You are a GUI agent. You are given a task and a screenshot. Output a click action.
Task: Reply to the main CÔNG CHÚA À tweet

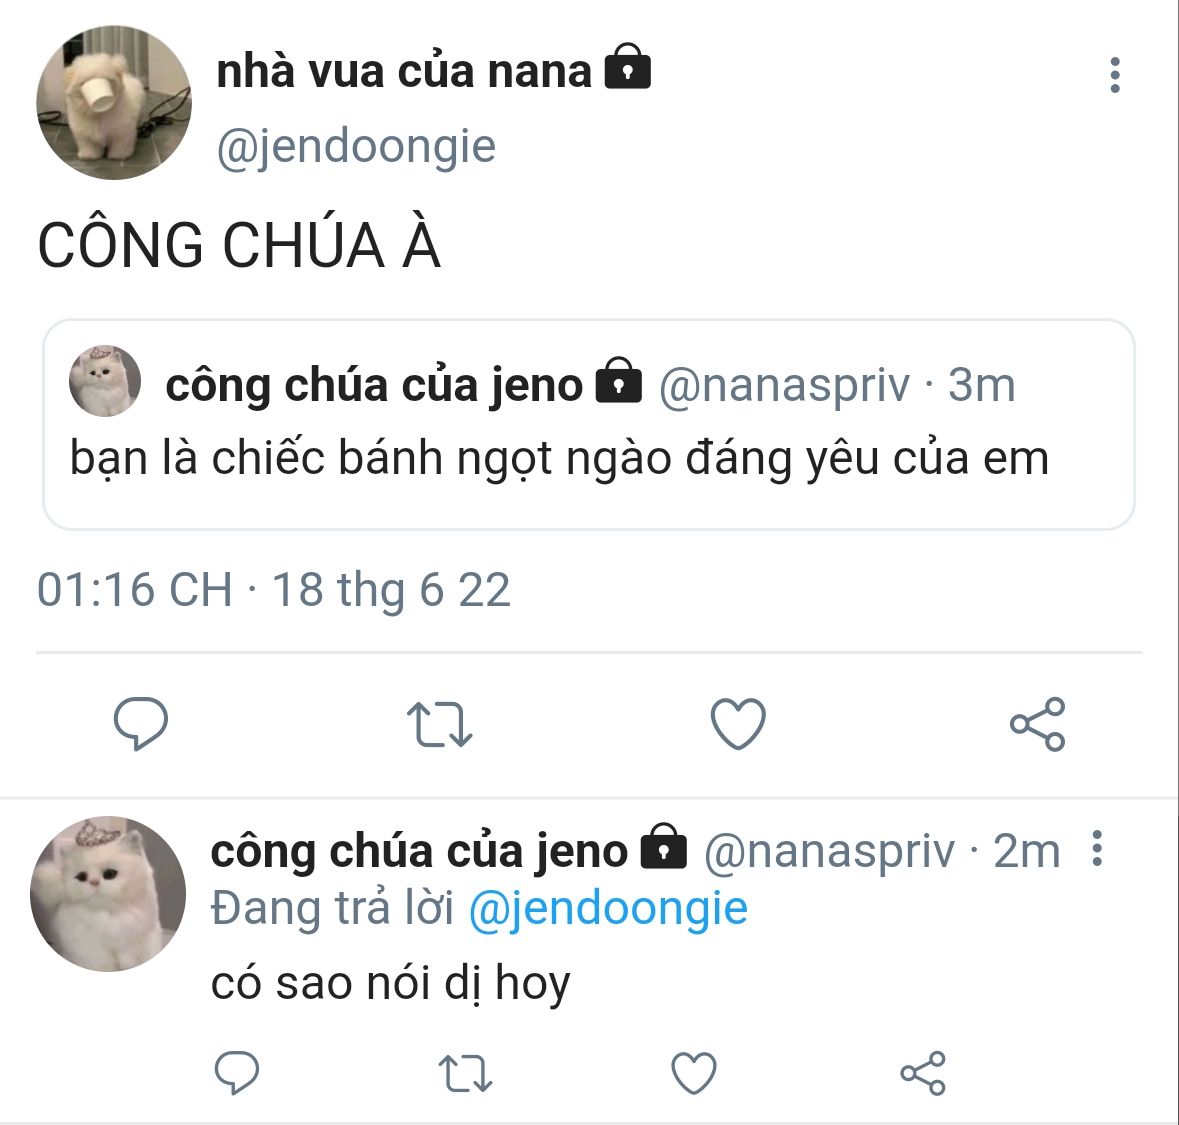click(x=141, y=723)
